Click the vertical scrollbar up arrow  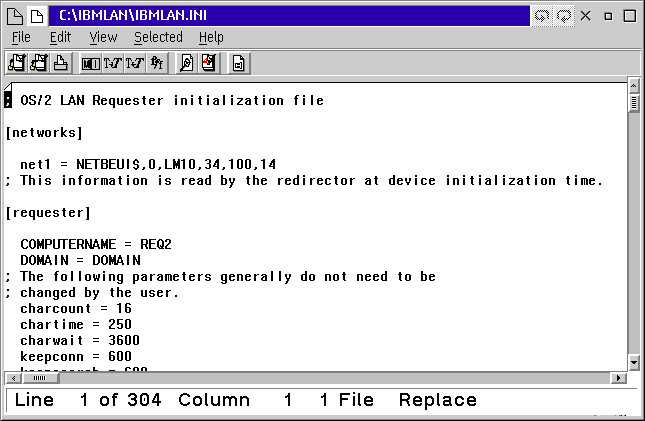[633, 86]
